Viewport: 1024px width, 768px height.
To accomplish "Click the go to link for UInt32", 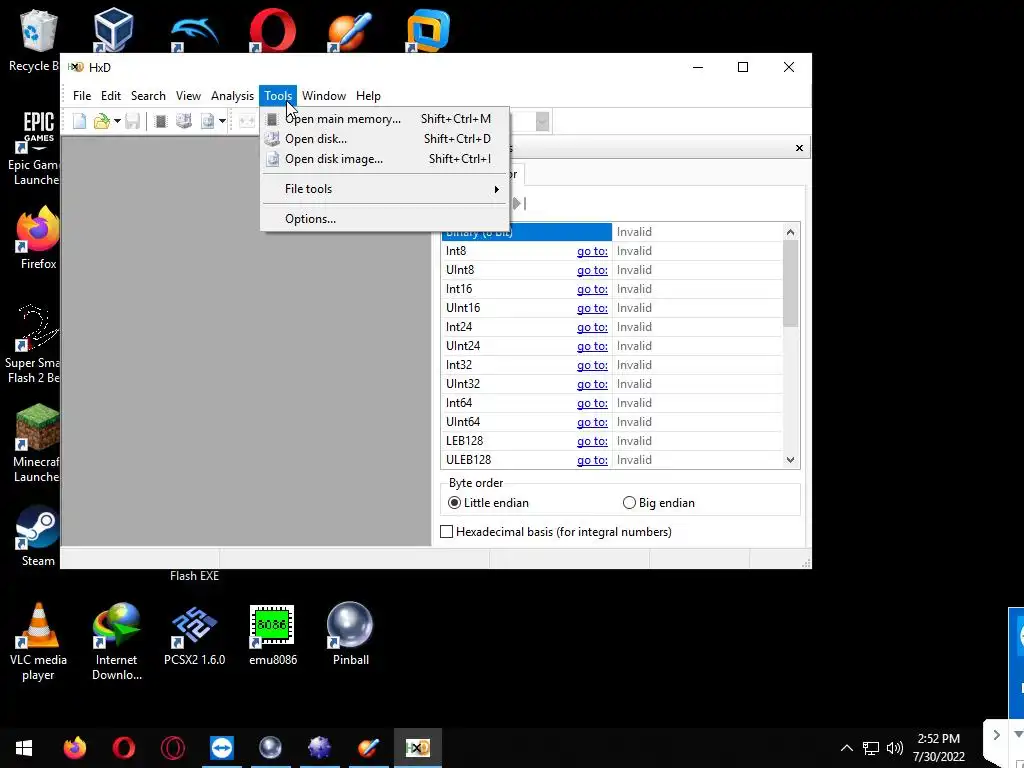I will (592, 384).
